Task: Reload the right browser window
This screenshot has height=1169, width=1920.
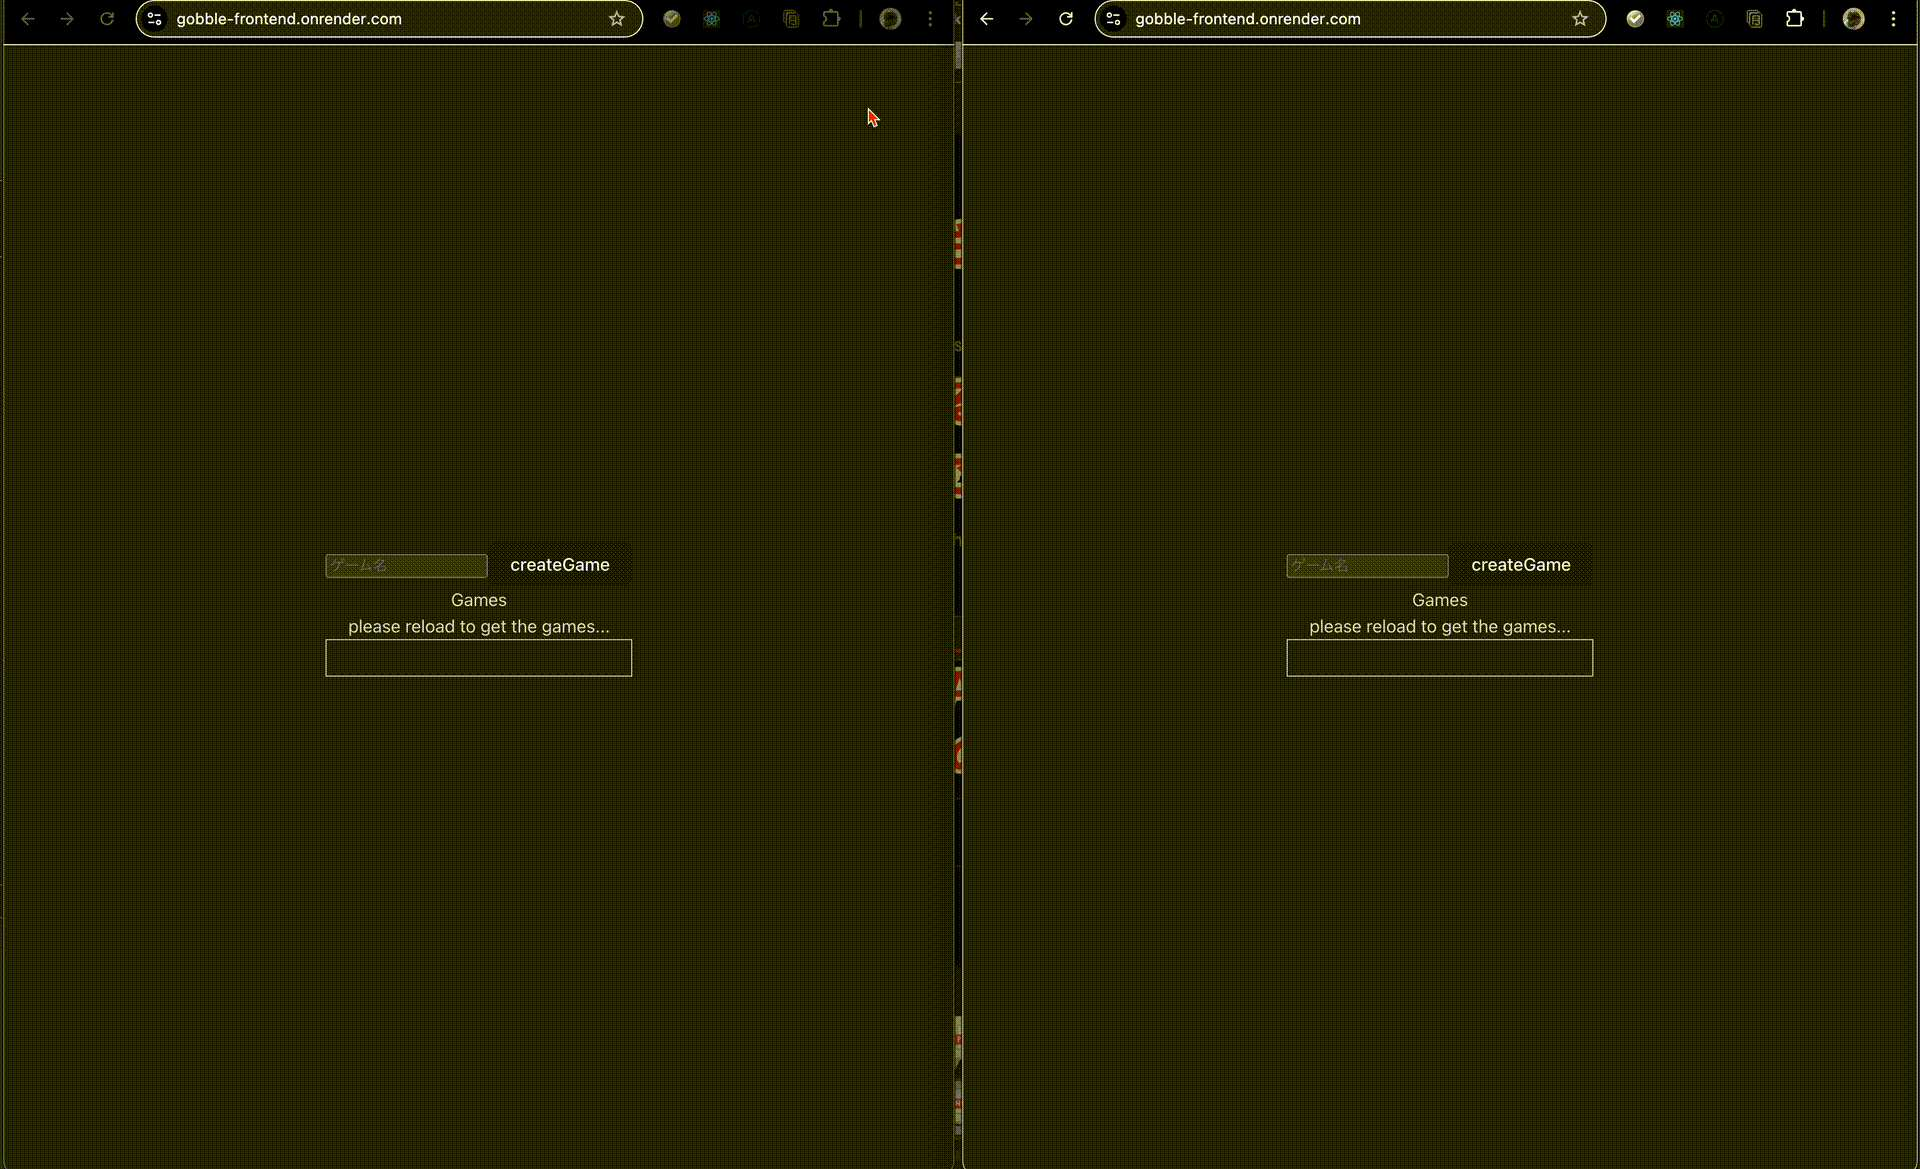Action: click(x=1066, y=19)
